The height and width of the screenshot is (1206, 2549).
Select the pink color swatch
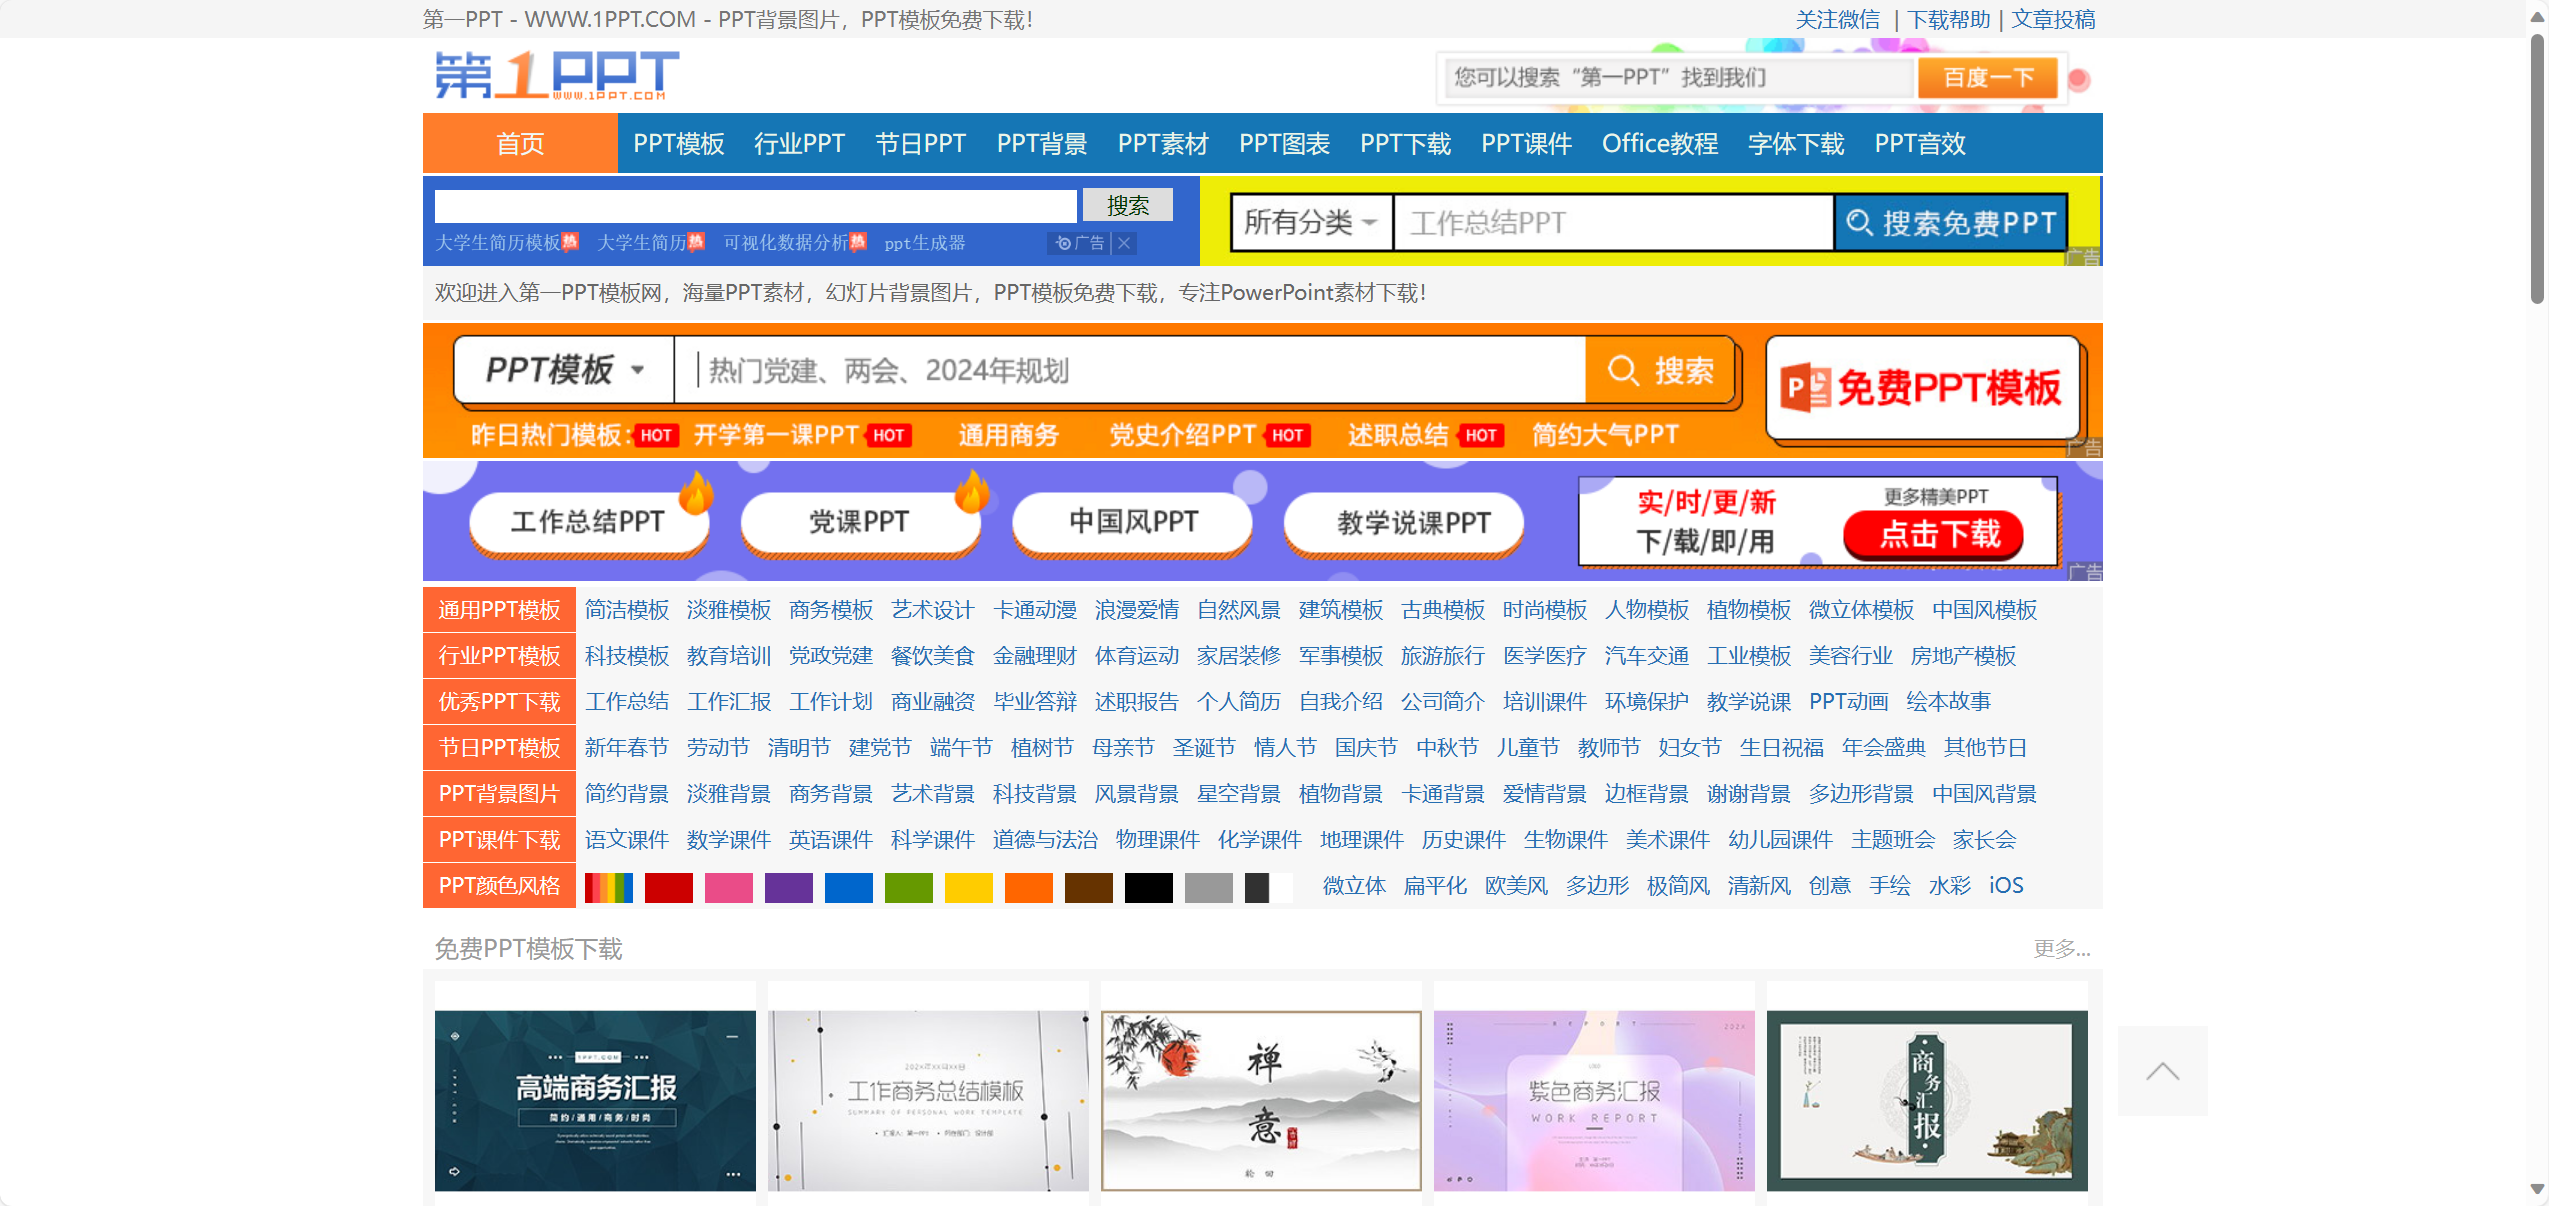729,887
